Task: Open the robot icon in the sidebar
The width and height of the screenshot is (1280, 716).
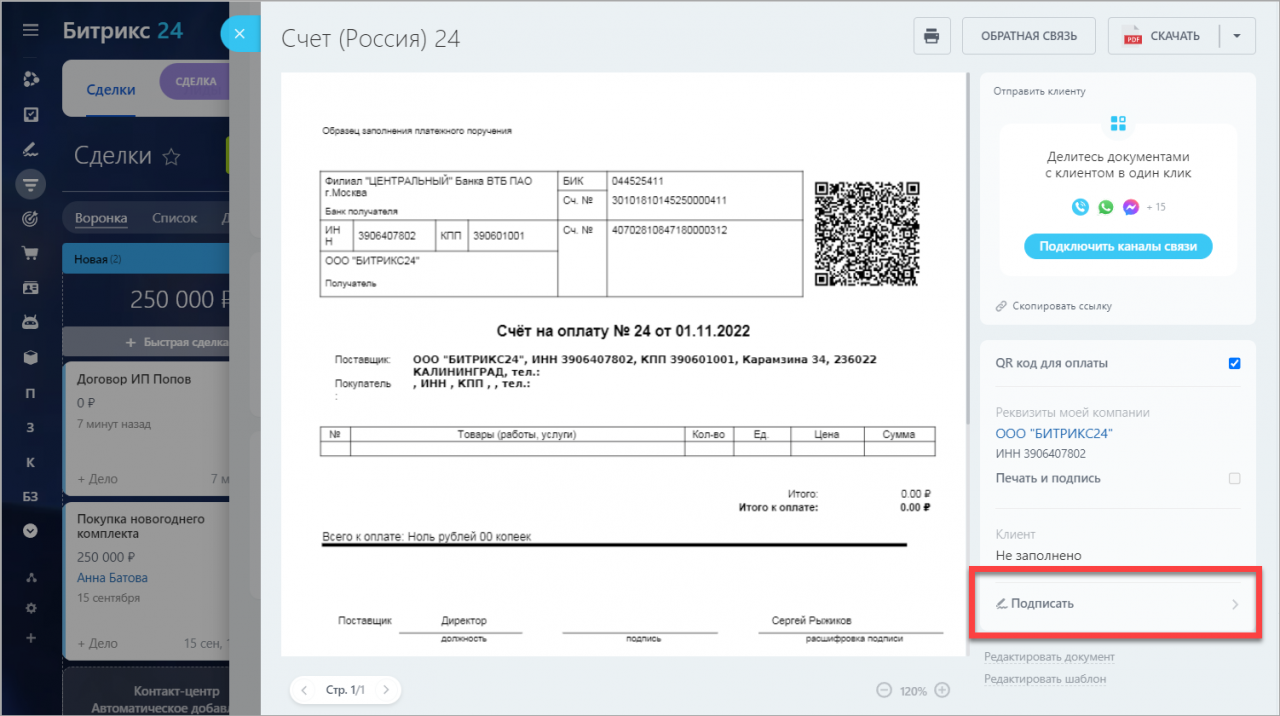Action: (x=30, y=322)
